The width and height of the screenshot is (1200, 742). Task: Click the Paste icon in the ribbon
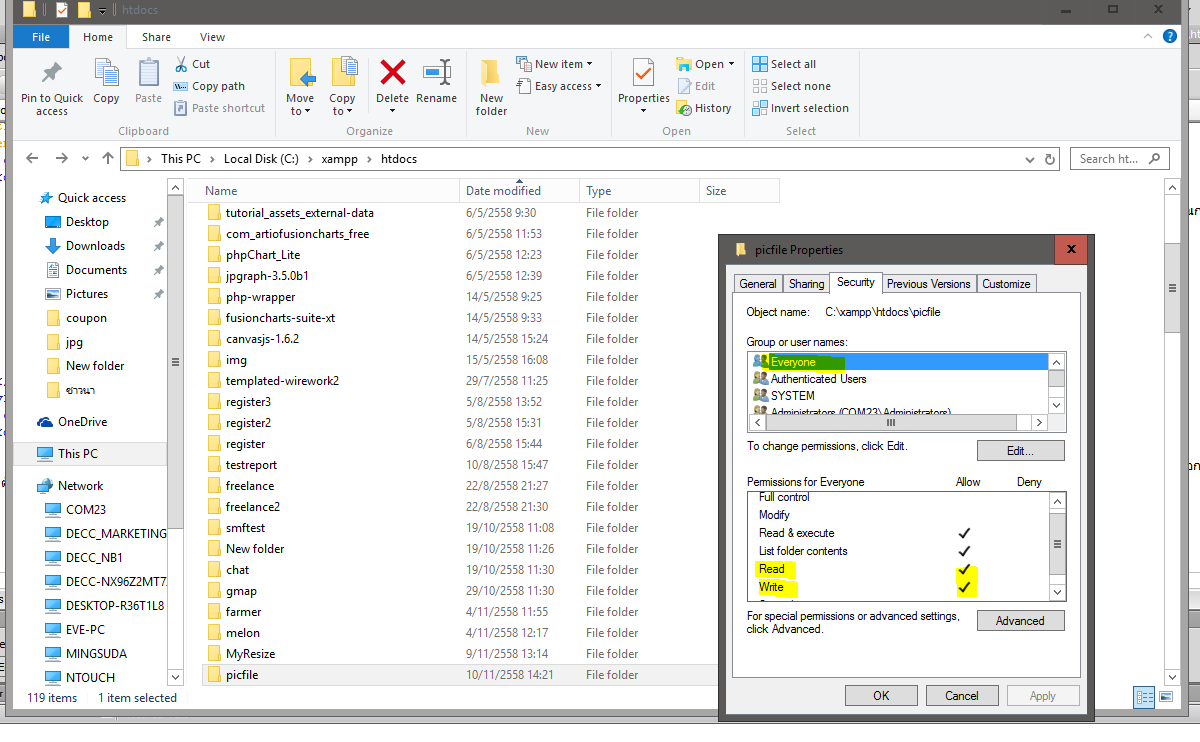pyautogui.click(x=148, y=73)
